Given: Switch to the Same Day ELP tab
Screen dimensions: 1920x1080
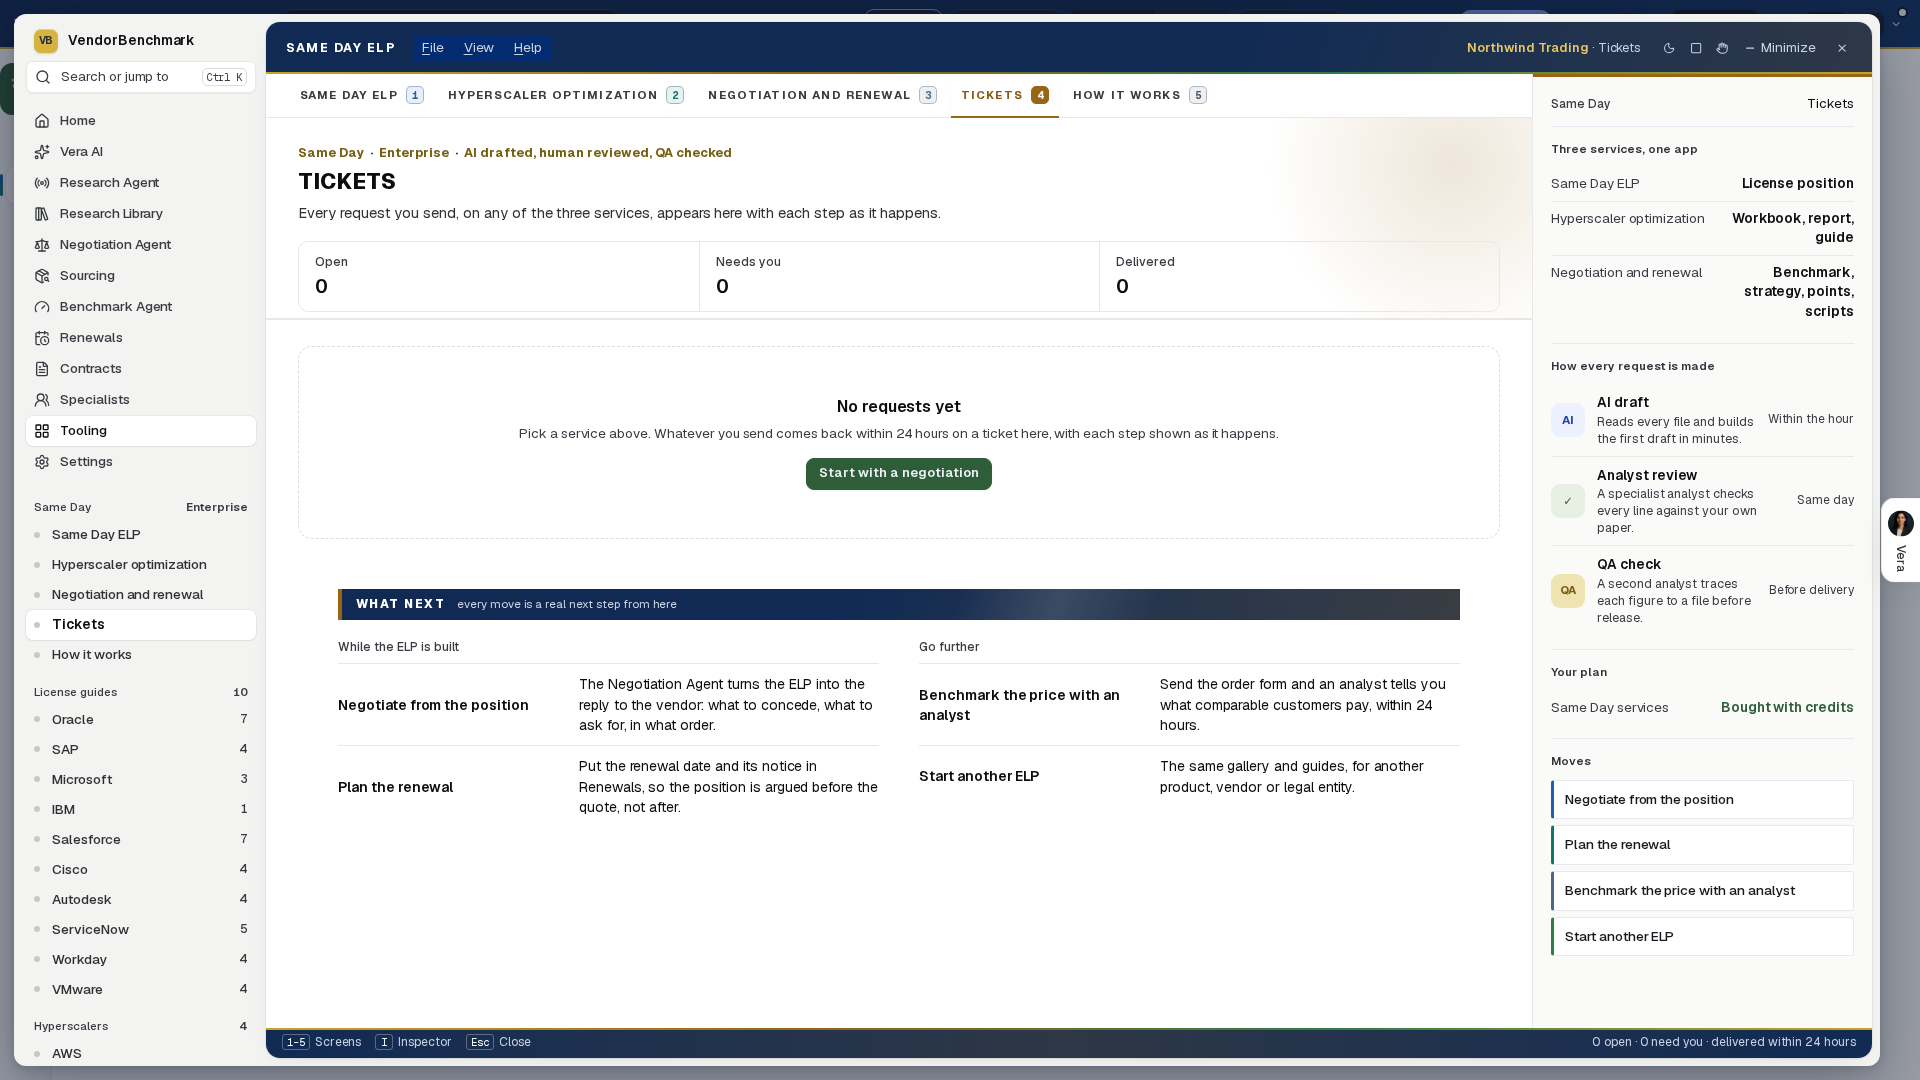Looking at the screenshot, I should pyautogui.click(x=361, y=96).
